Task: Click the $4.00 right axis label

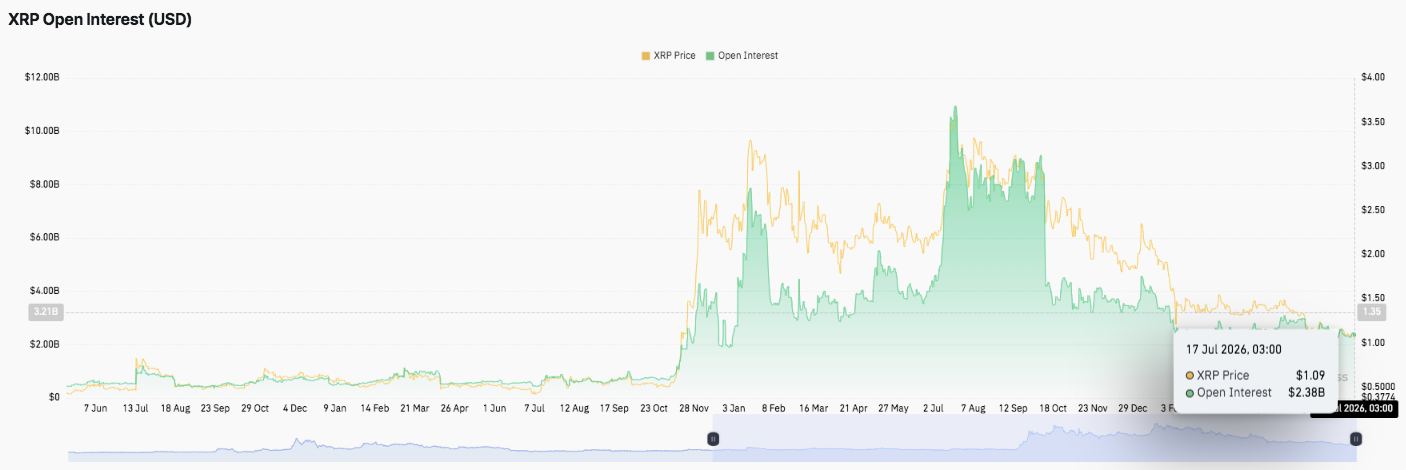Action: click(x=1373, y=78)
